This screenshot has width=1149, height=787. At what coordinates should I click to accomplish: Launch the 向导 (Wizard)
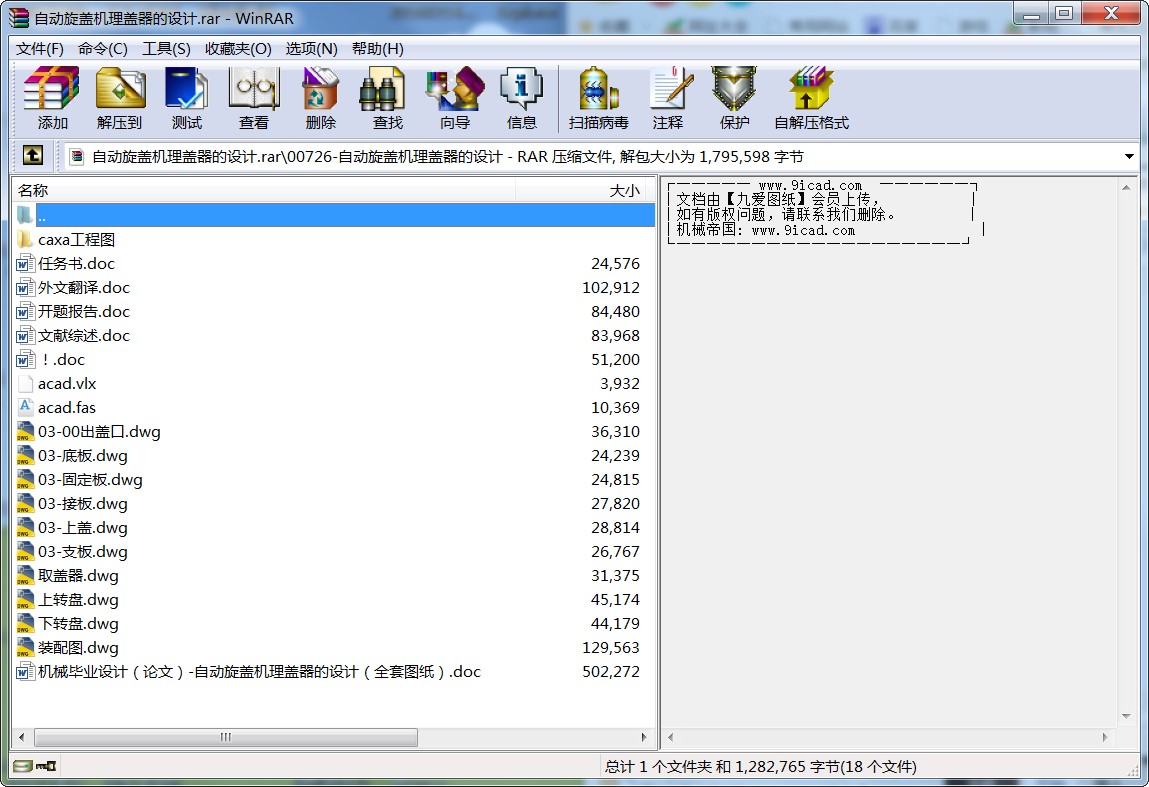click(453, 97)
